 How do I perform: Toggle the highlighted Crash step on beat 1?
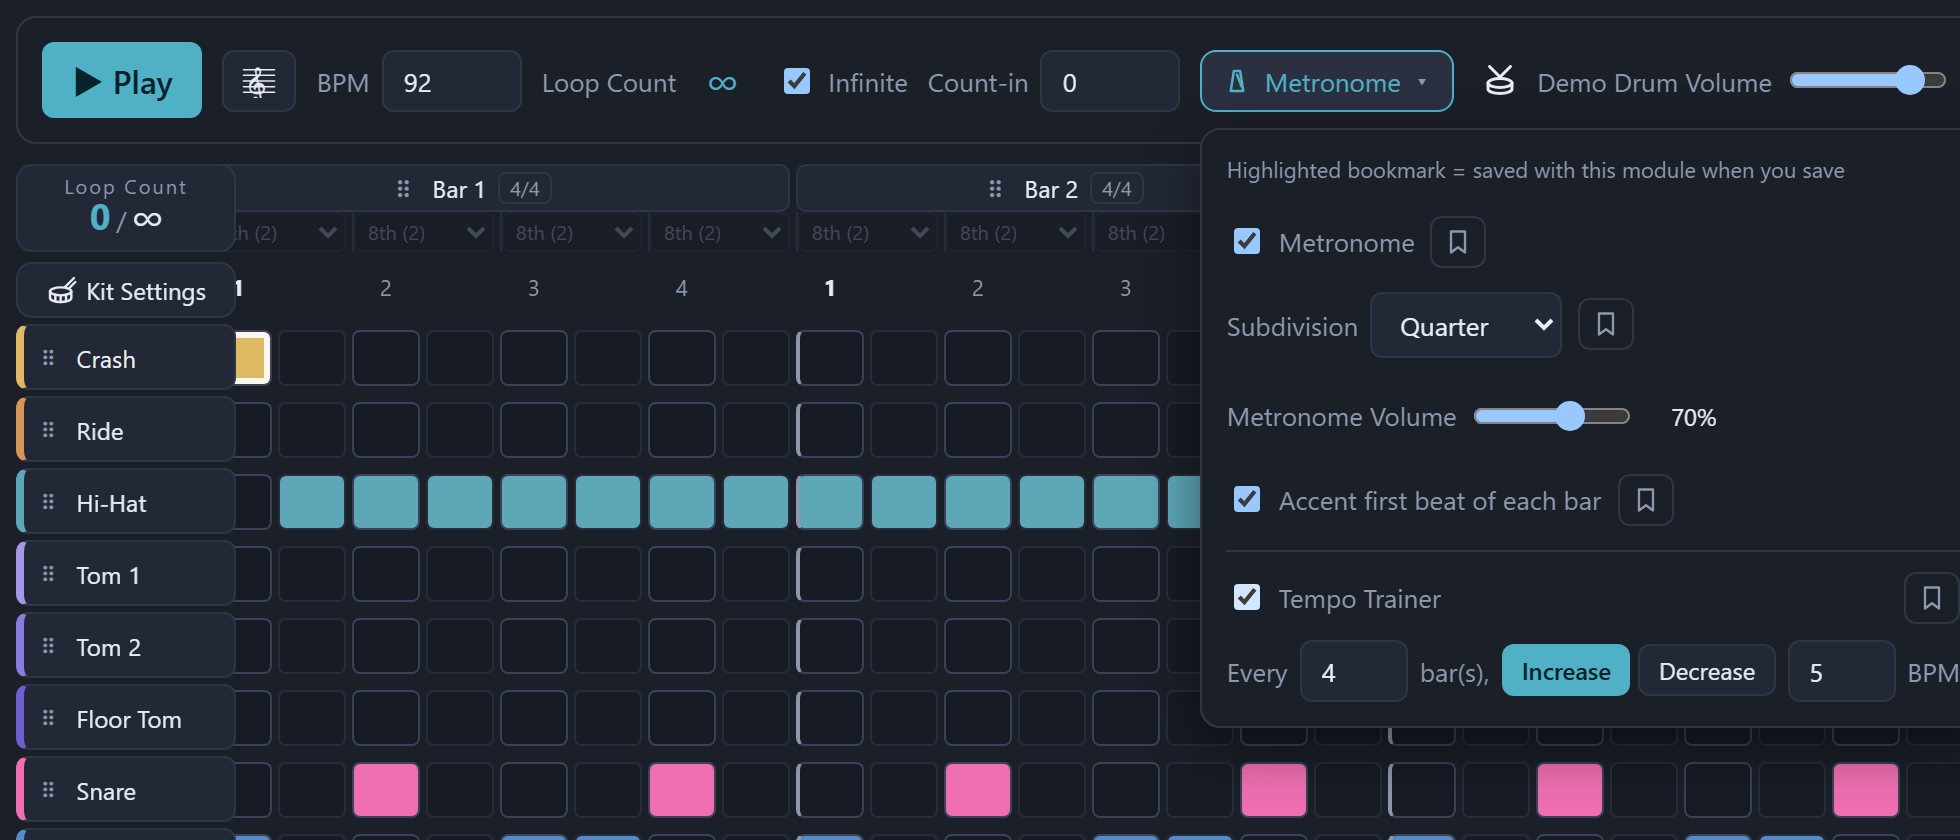(252, 358)
